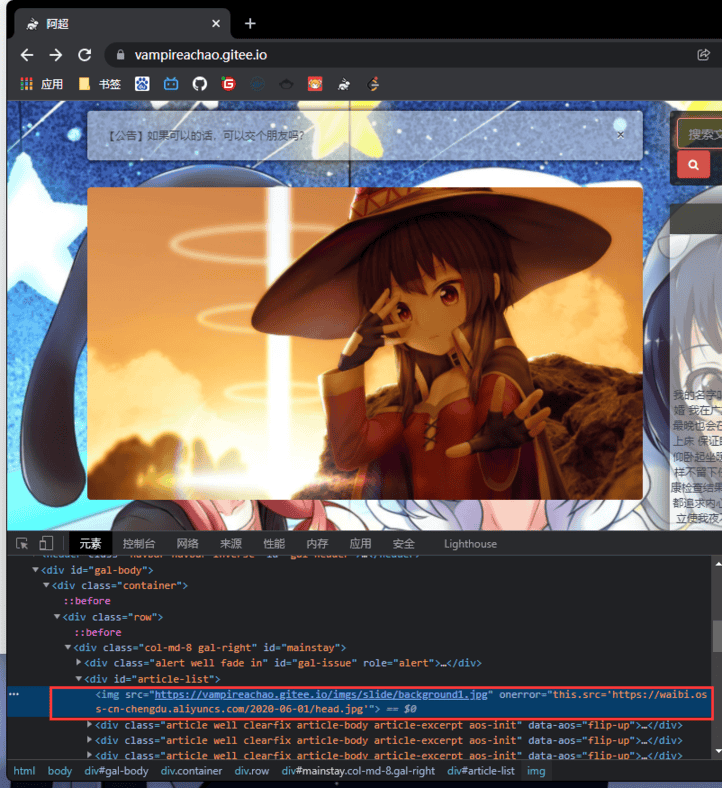Click the share page icon in address bar

coord(703,55)
